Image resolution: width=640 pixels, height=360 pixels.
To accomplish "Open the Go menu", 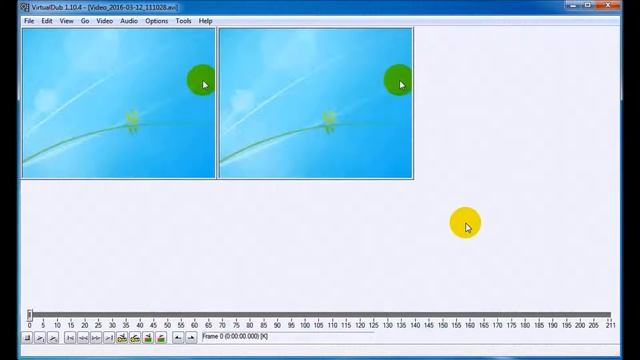I will (85, 21).
